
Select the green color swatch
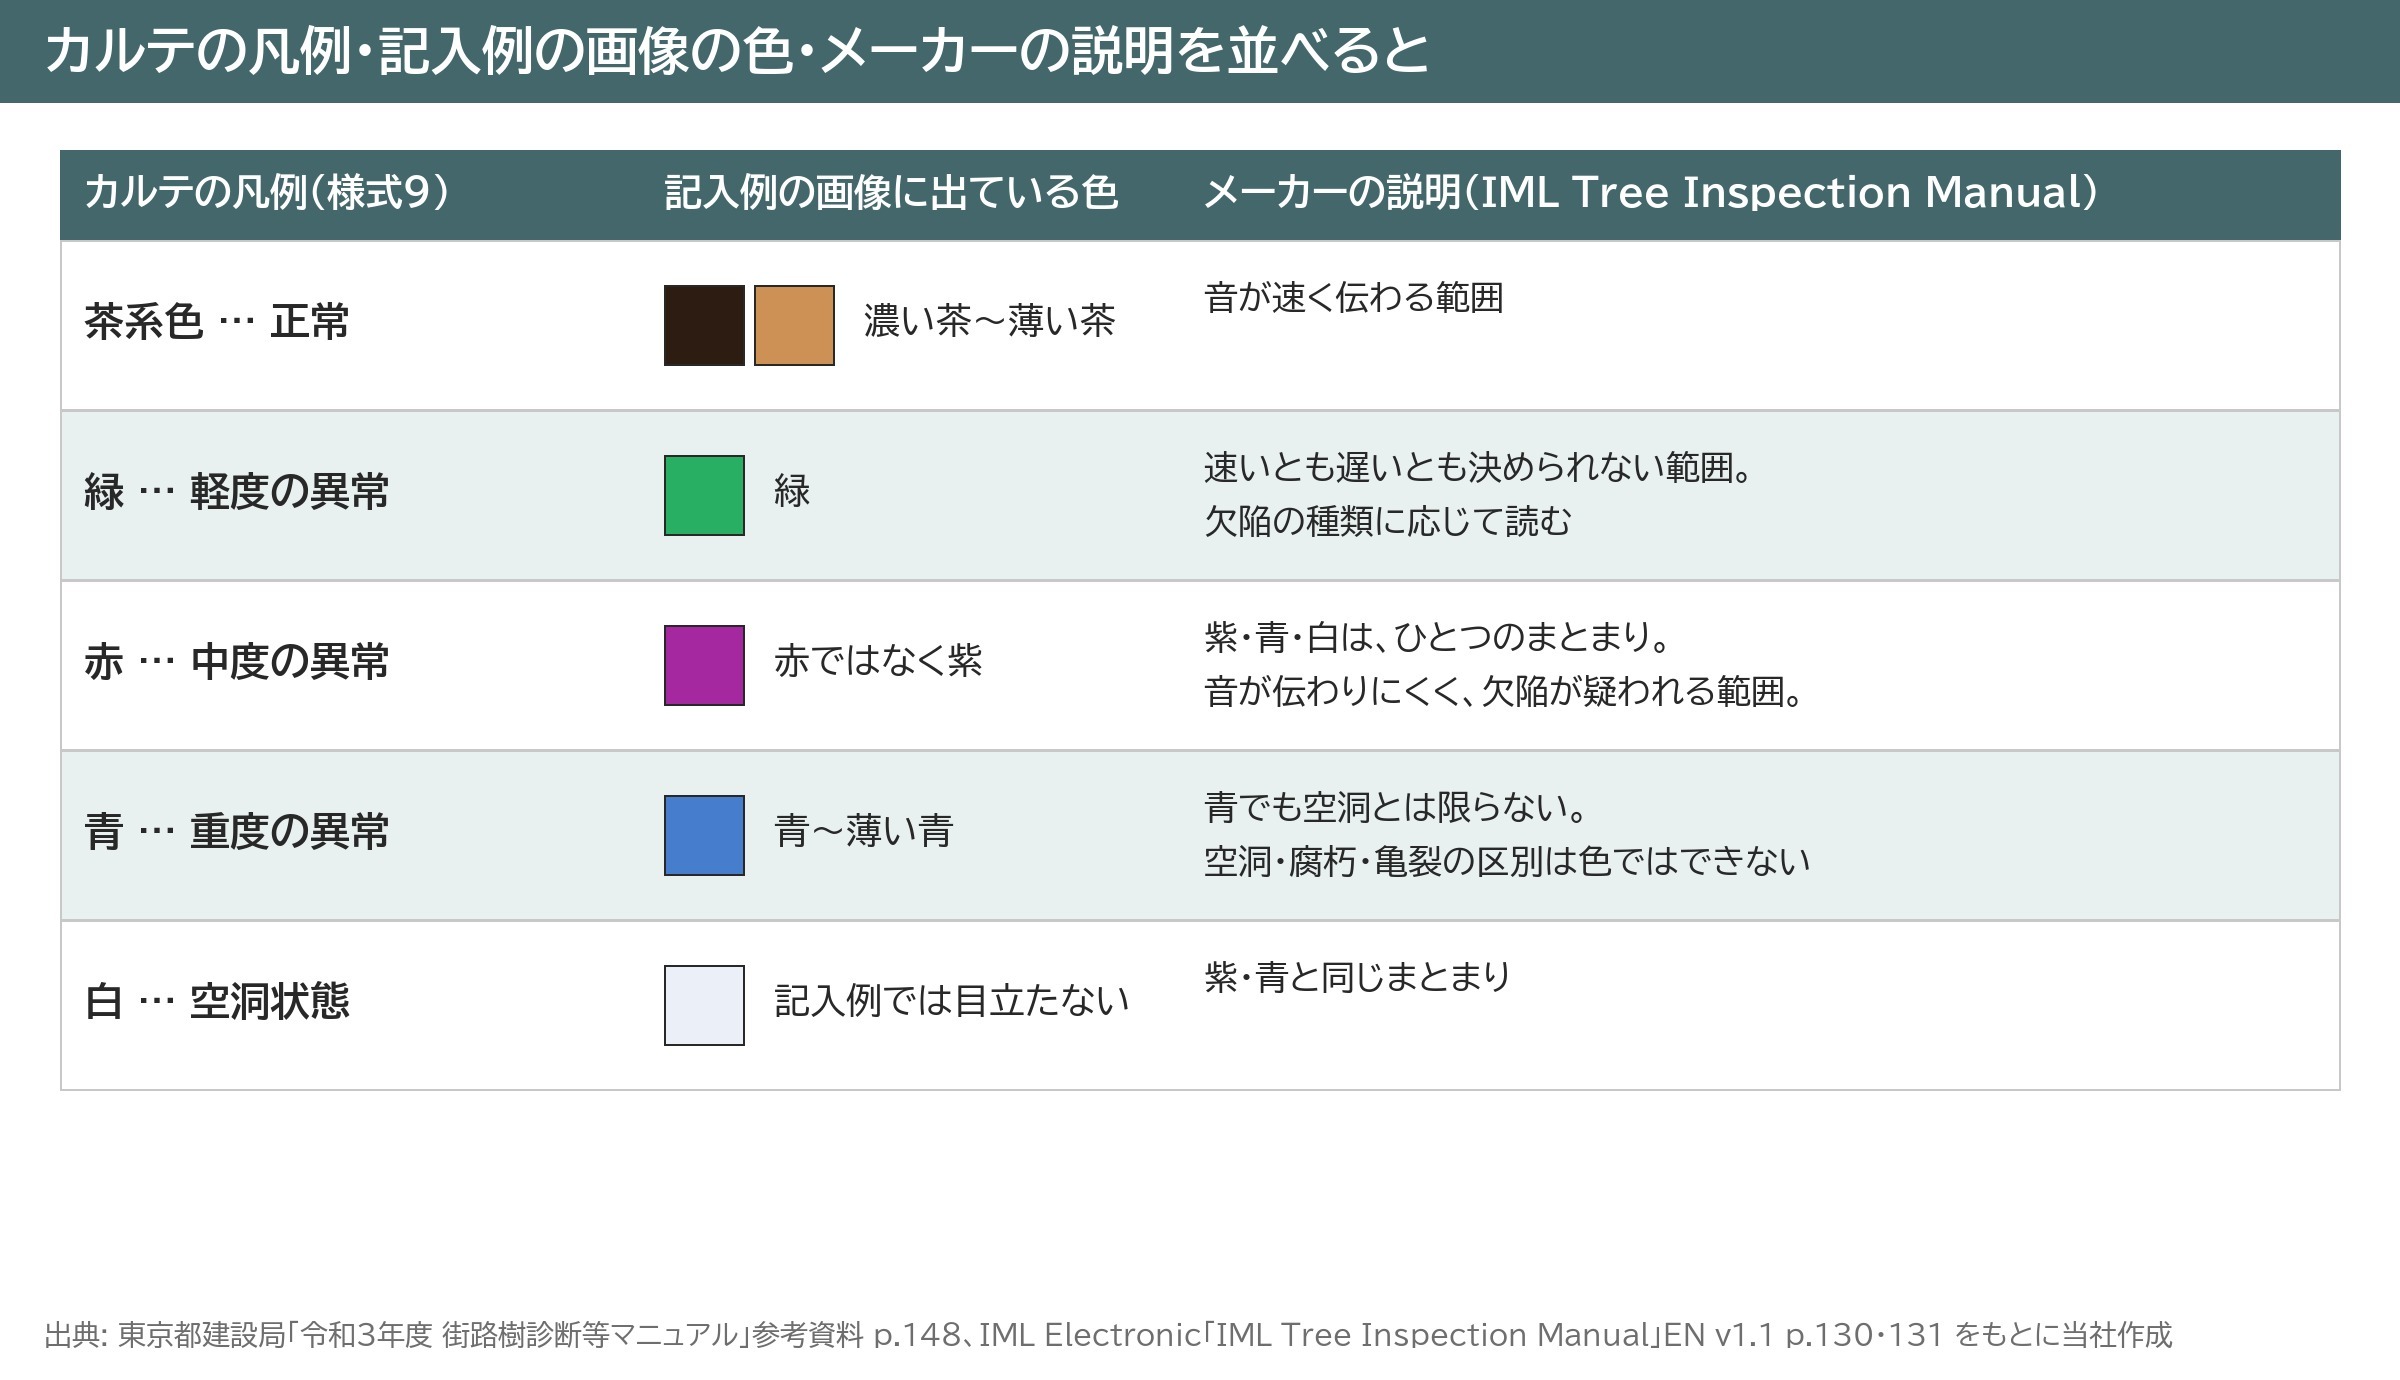pyautogui.click(x=704, y=495)
